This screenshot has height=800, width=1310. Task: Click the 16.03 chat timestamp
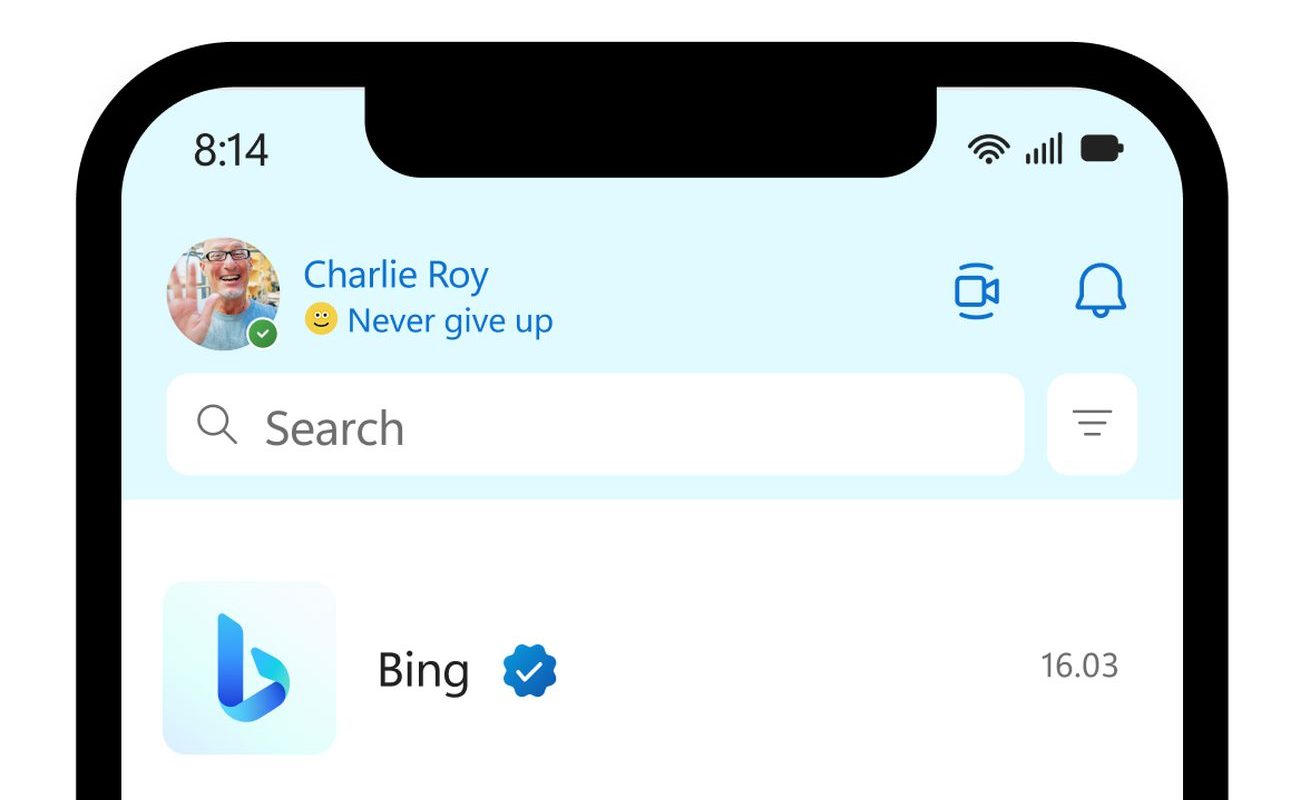1079,666
